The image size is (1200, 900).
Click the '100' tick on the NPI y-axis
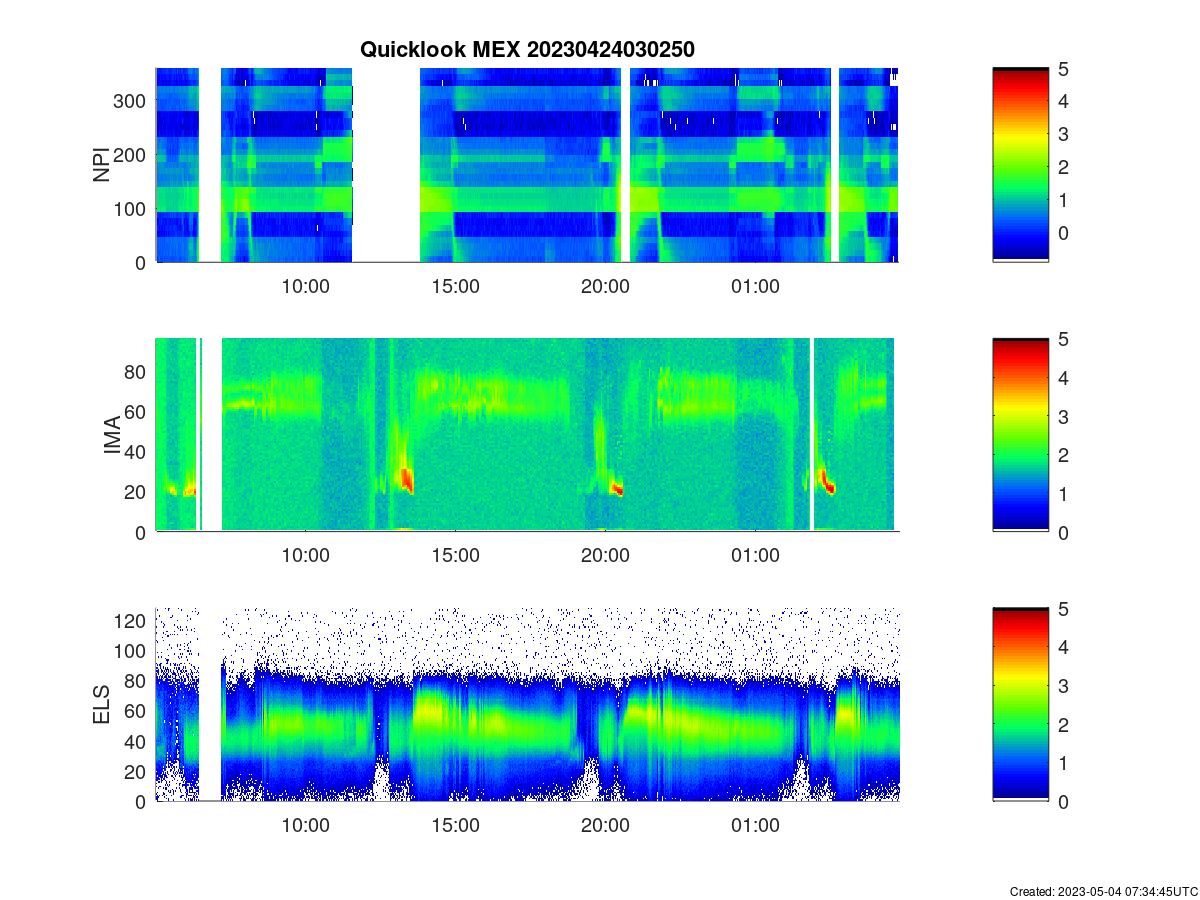pyautogui.click(x=131, y=209)
